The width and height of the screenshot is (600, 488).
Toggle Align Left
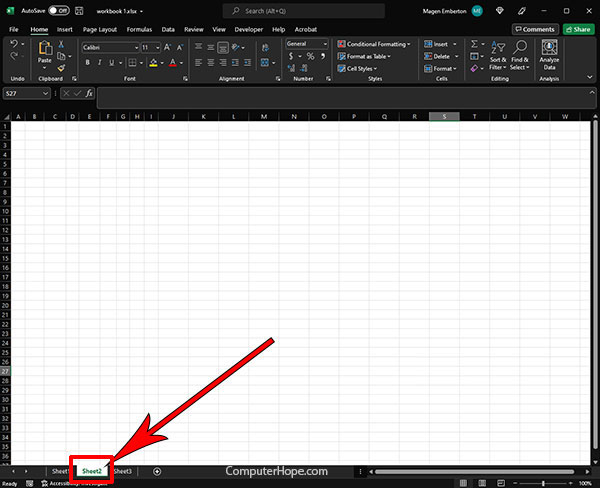[198, 62]
